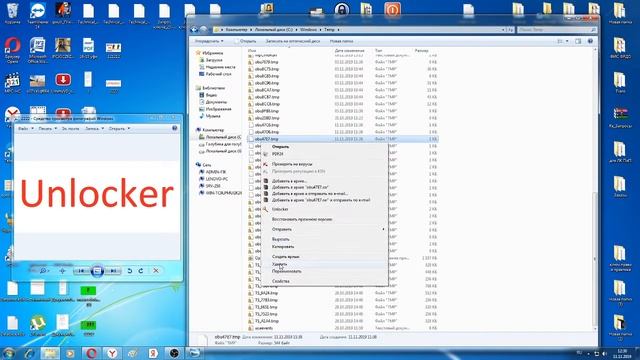This screenshot has width=640, height=360.
Task: Select LENOVO-PC under network
Action: click(216, 179)
